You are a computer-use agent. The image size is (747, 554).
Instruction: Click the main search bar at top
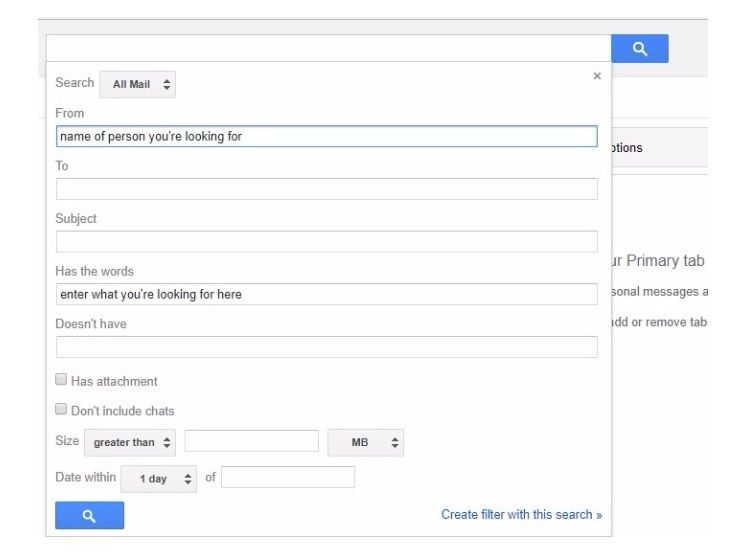328,49
